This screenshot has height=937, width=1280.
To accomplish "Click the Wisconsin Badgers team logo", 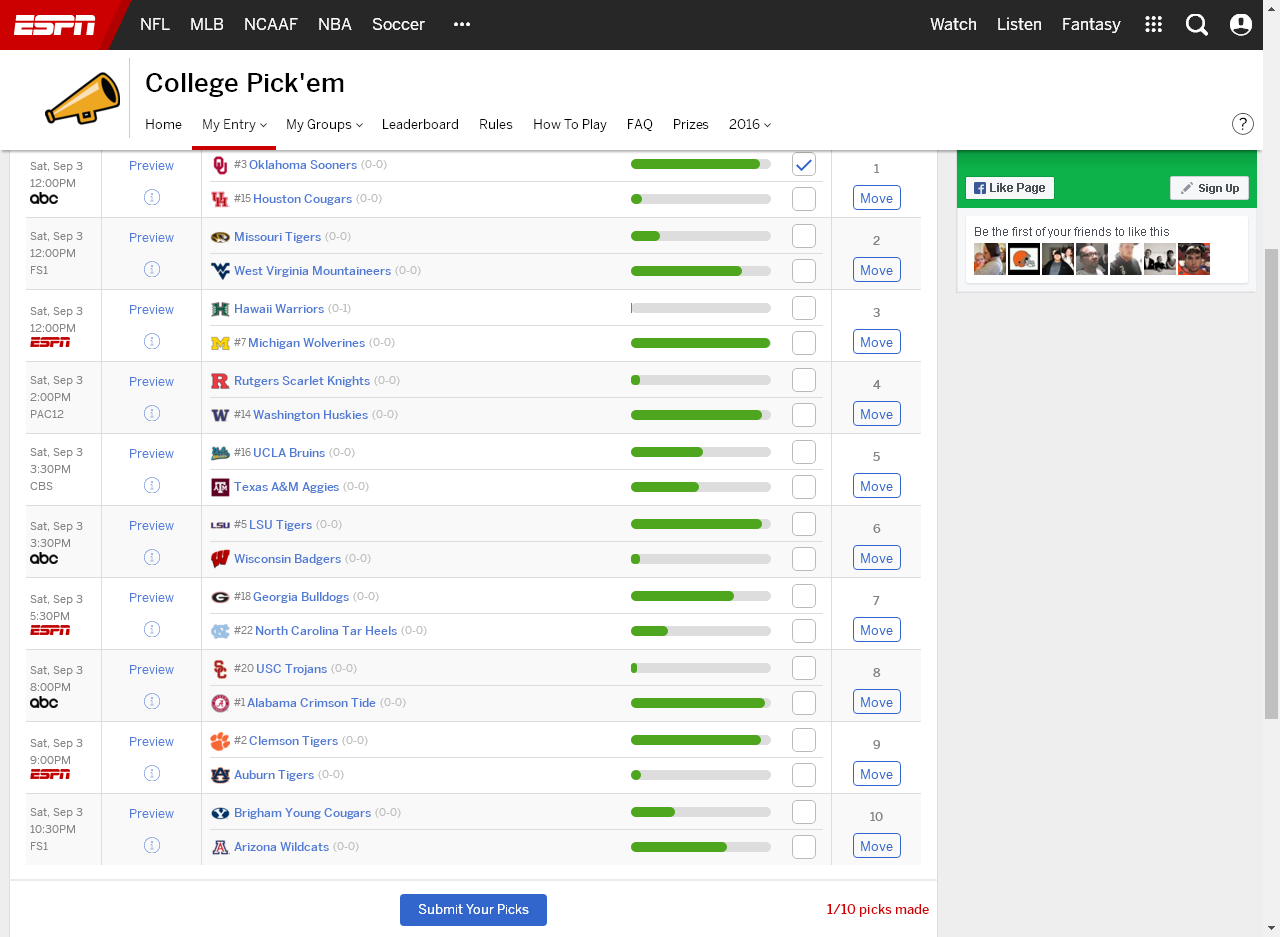I will [x=220, y=559].
